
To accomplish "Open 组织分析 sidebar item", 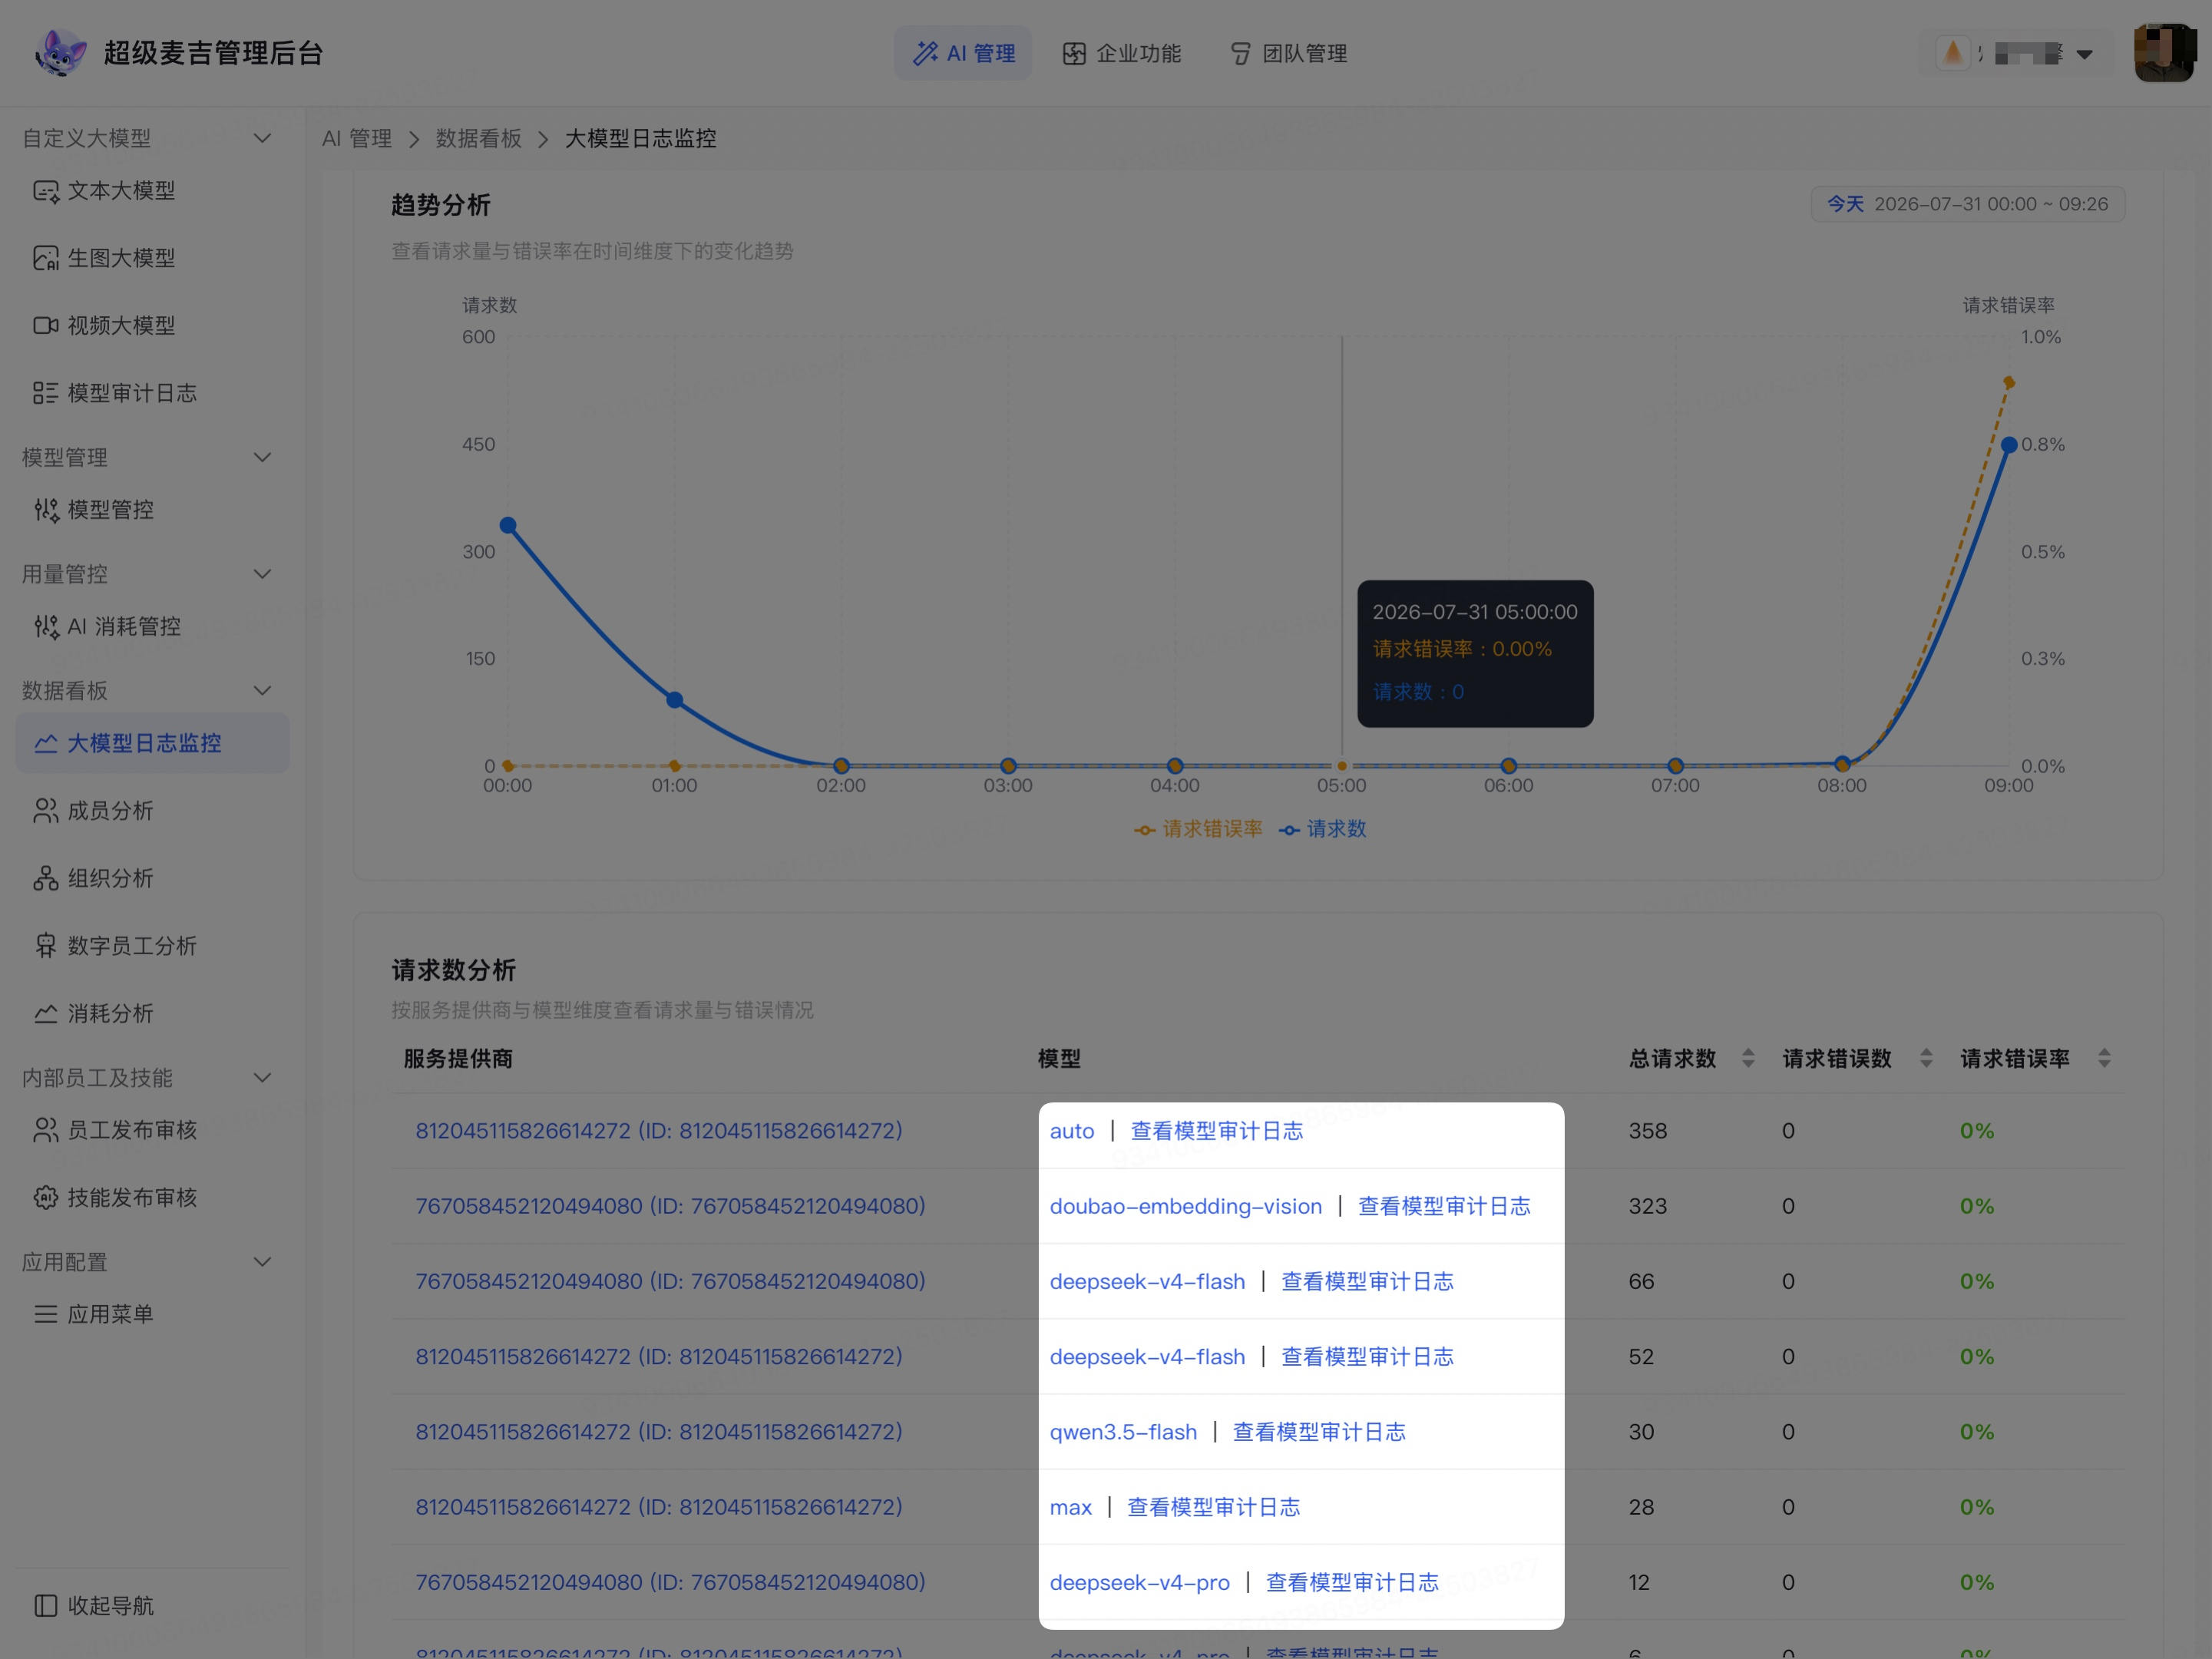I will (x=152, y=878).
